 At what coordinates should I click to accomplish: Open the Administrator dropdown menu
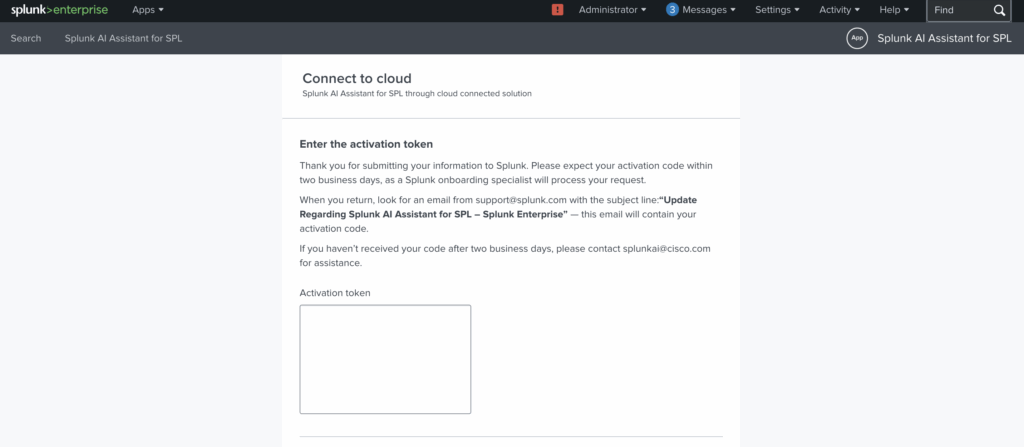(x=612, y=10)
